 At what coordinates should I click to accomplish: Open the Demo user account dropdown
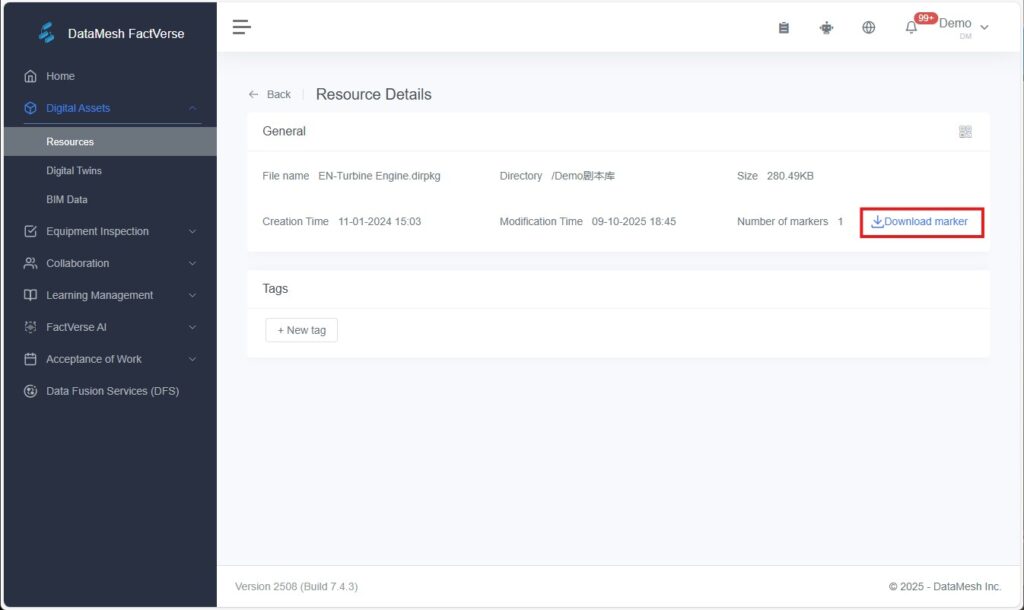click(x=963, y=26)
